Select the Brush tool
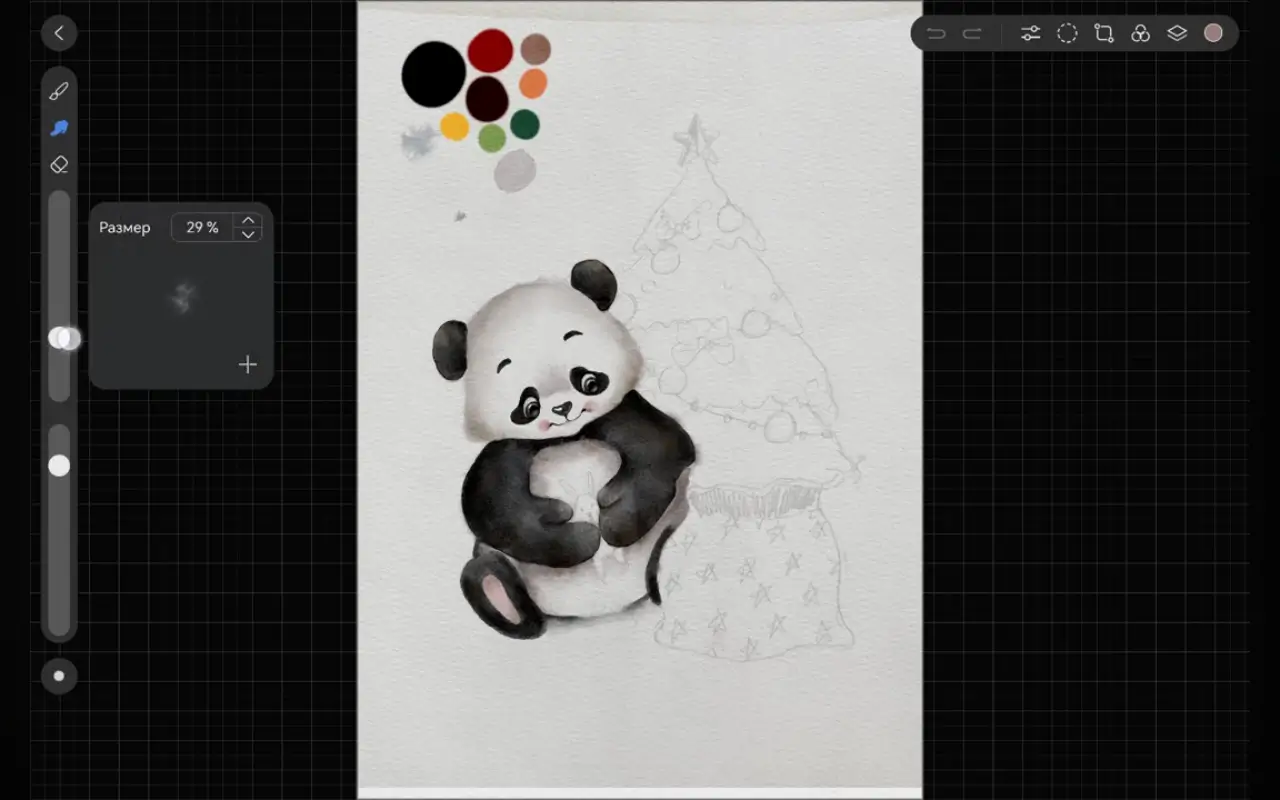The width and height of the screenshot is (1280, 800). pyautogui.click(x=59, y=92)
